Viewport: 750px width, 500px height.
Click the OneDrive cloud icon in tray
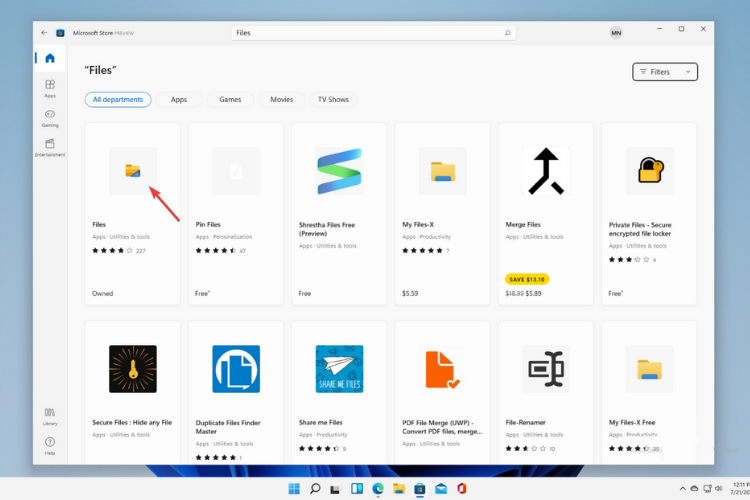pyautogui.click(x=695, y=489)
